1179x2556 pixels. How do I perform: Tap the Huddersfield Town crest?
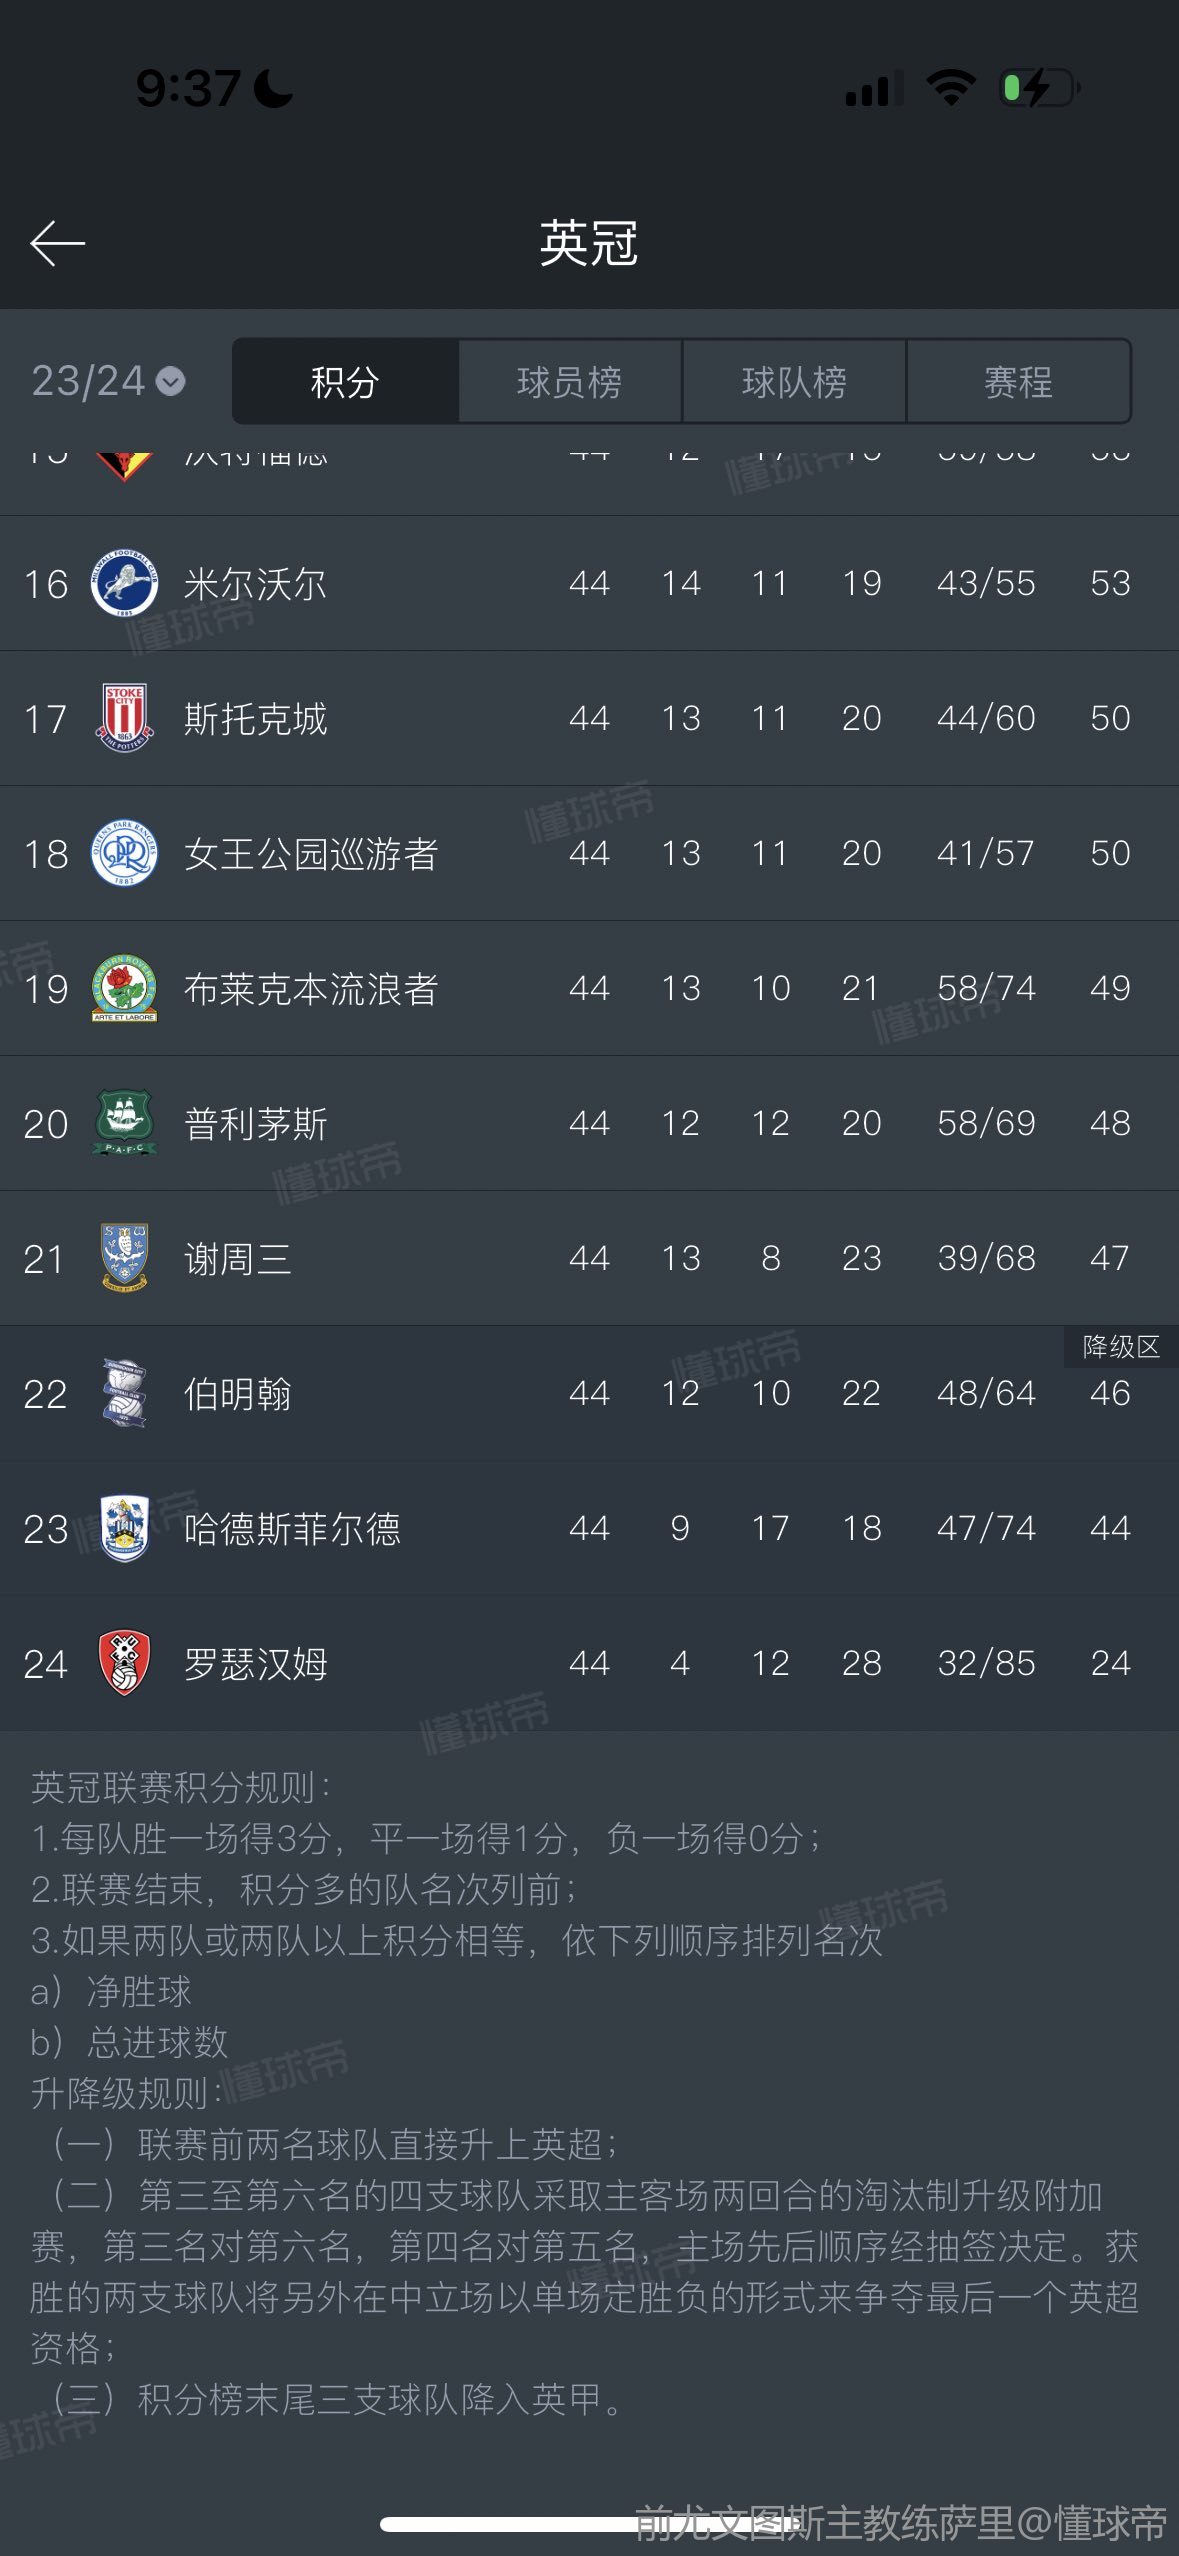coord(124,1528)
